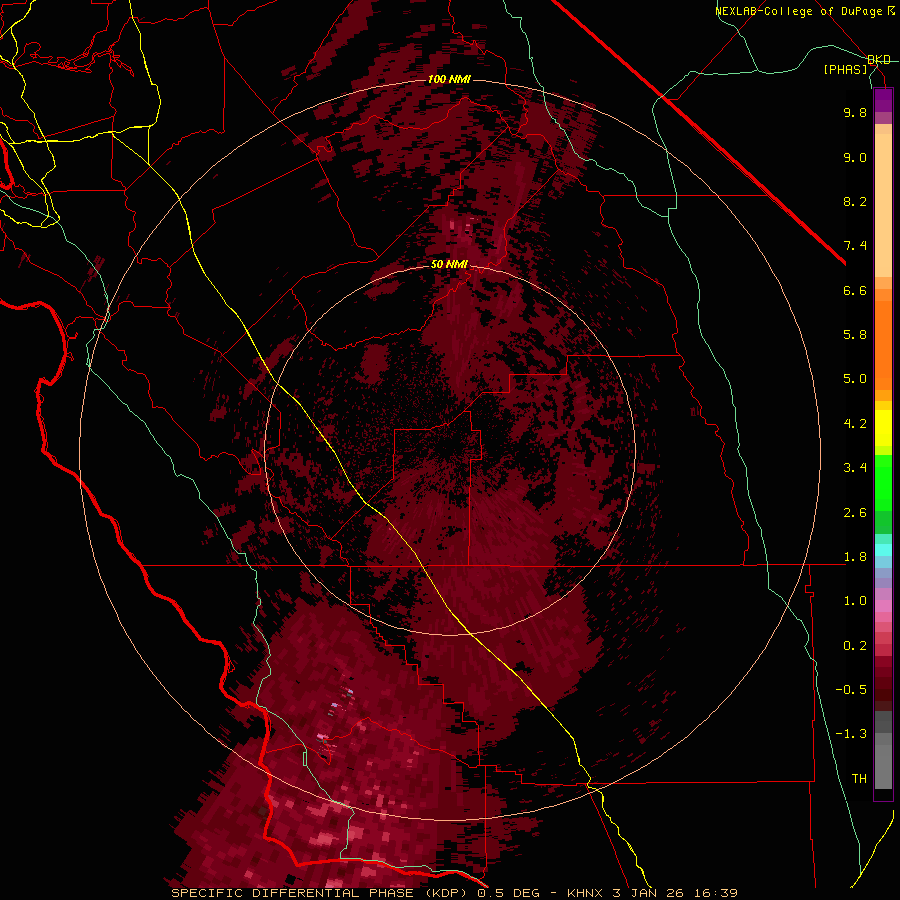The width and height of the screenshot is (900, 900).
Task: Click the -0.5 scale label
Action: (851, 690)
